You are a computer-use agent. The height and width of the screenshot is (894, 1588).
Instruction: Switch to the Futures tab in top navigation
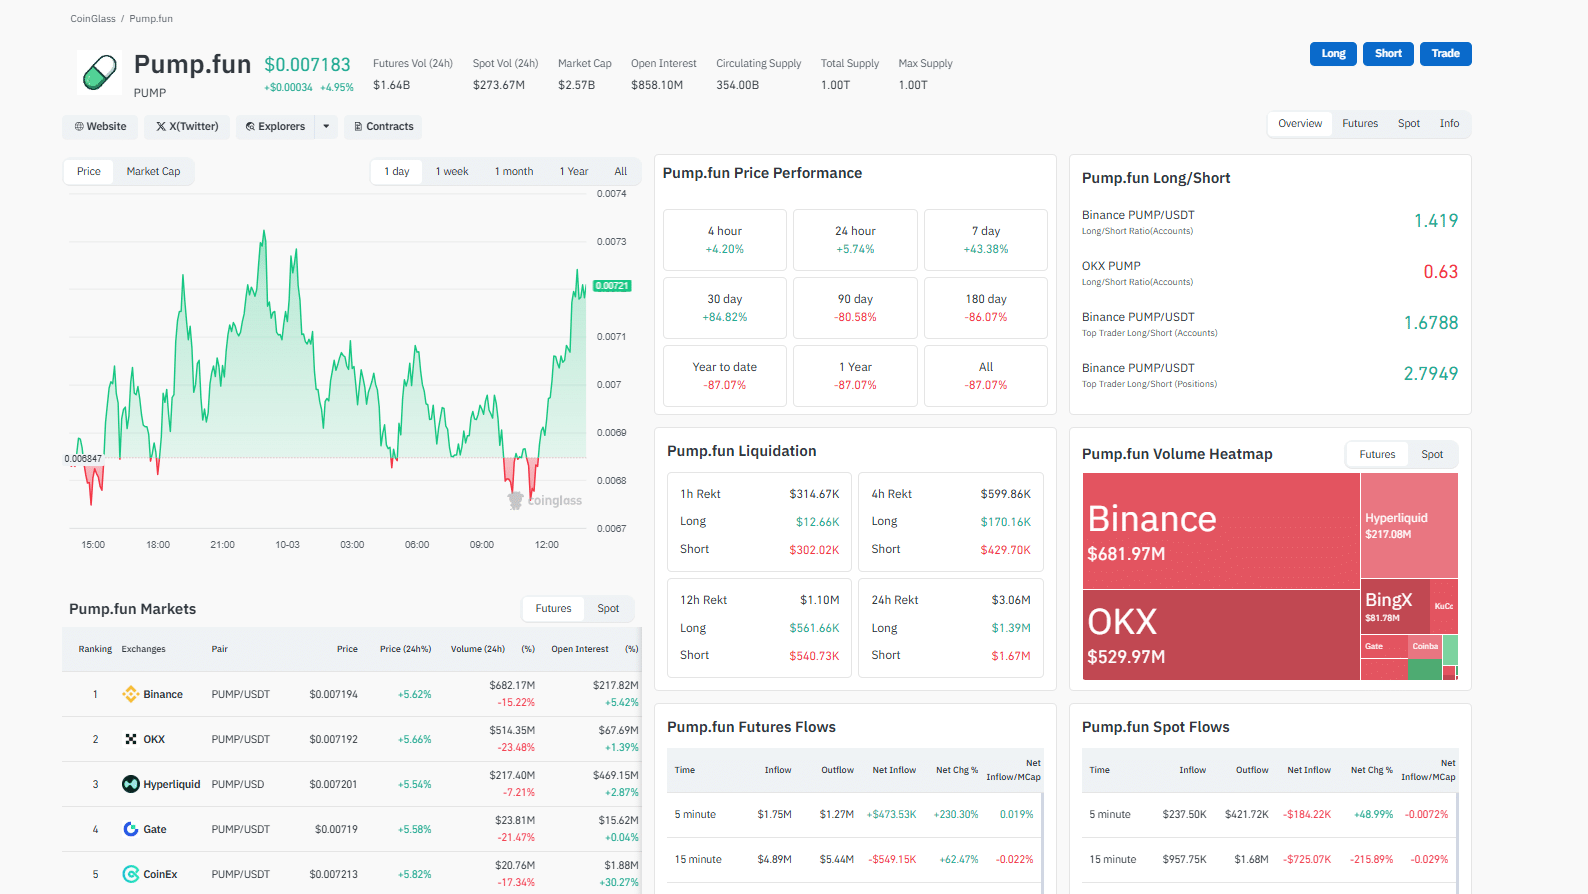tap(1359, 124)
